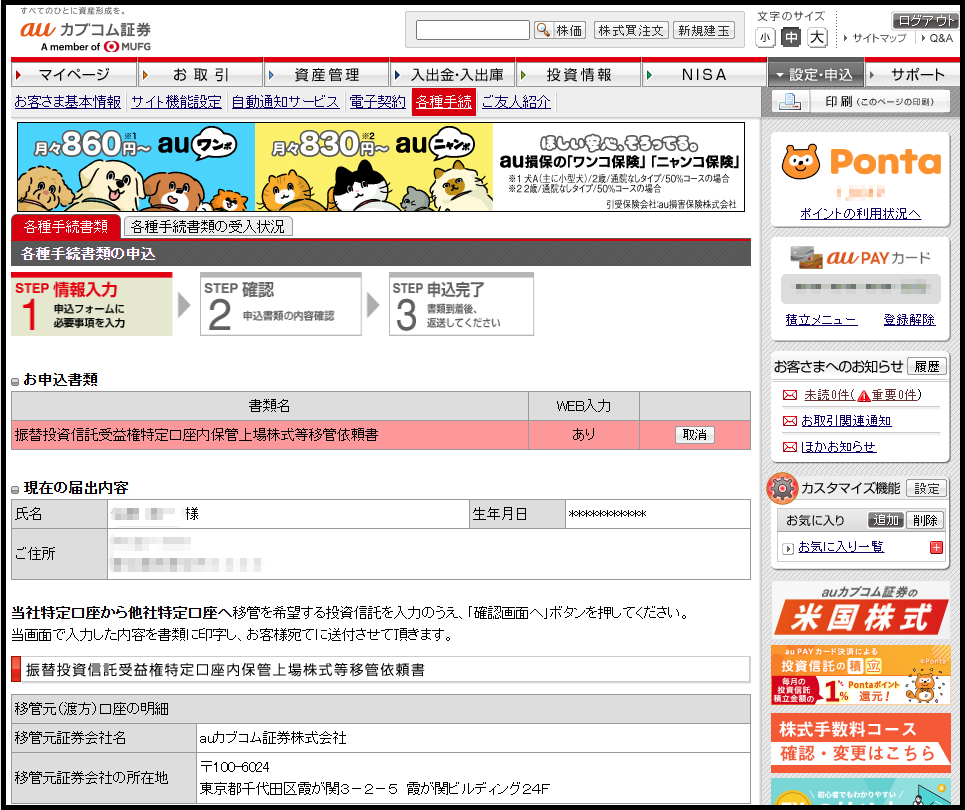
Task: Set text size to 中
Action: pyautogui.click(x=791, y=38)
